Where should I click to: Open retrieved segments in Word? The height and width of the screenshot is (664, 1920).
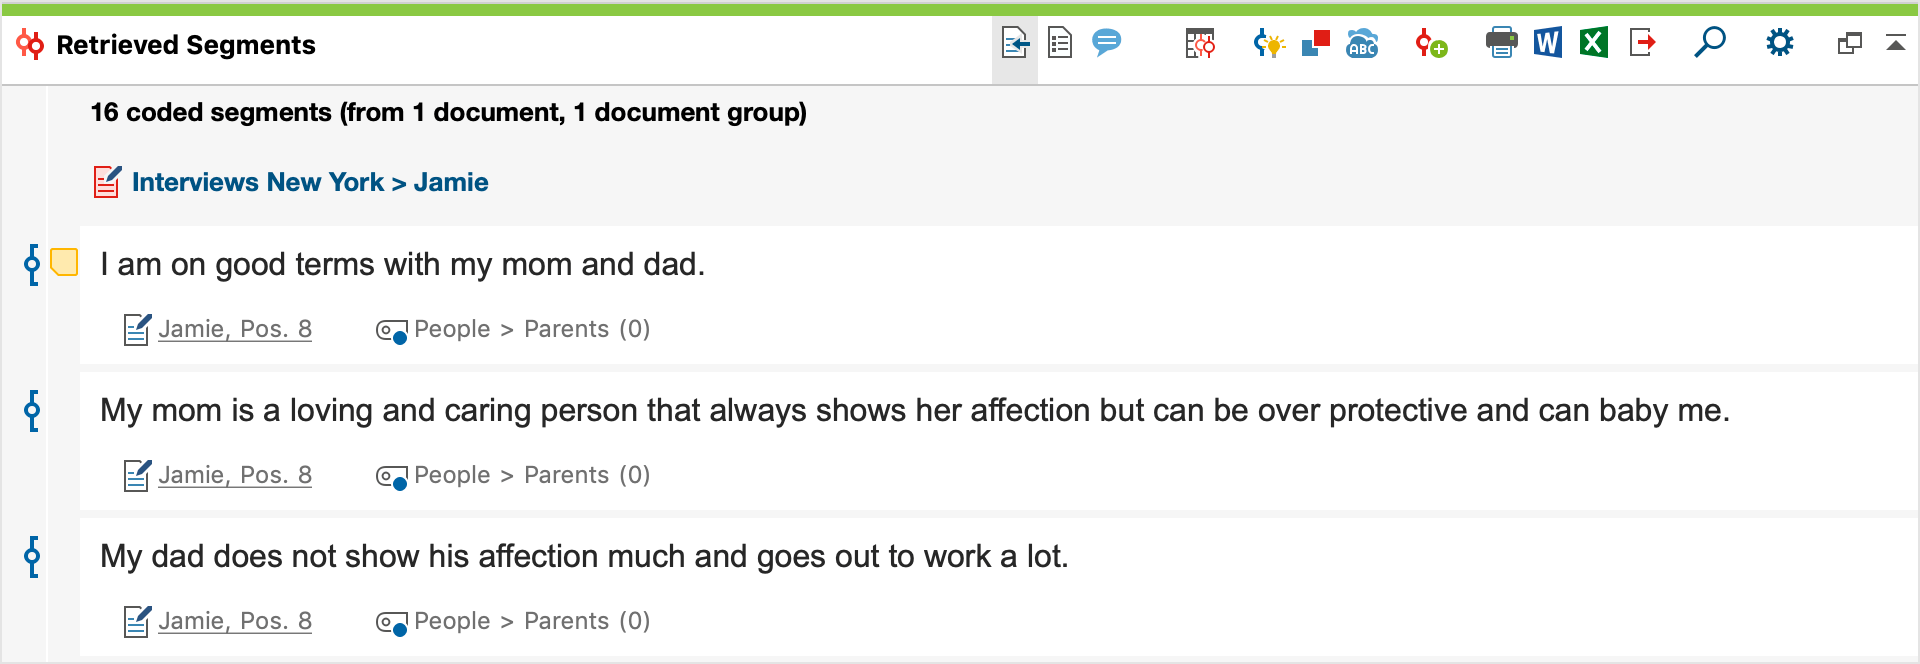(1547, 43)
